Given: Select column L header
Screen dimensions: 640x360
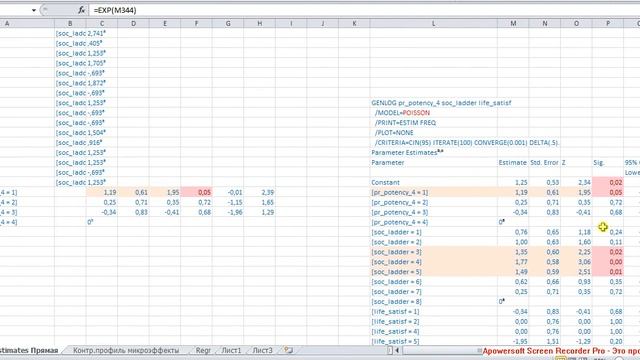Looking at the screenshot, I should pyautogui.click(x=433, y=24).
